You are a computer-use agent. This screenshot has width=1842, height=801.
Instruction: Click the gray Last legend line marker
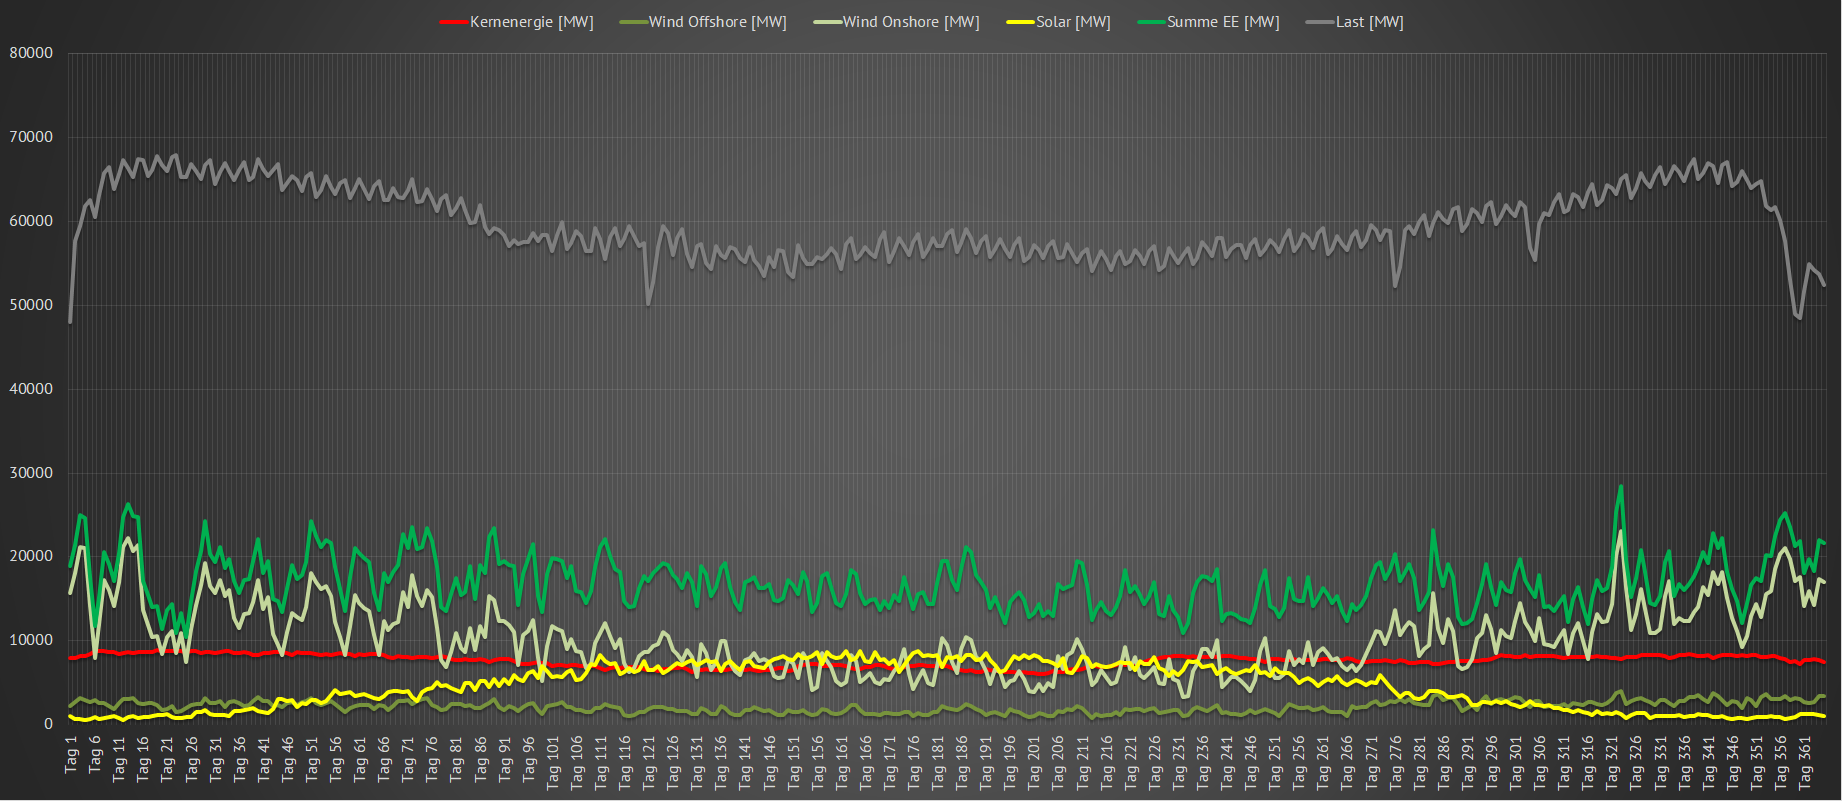tap(1320, 22)
